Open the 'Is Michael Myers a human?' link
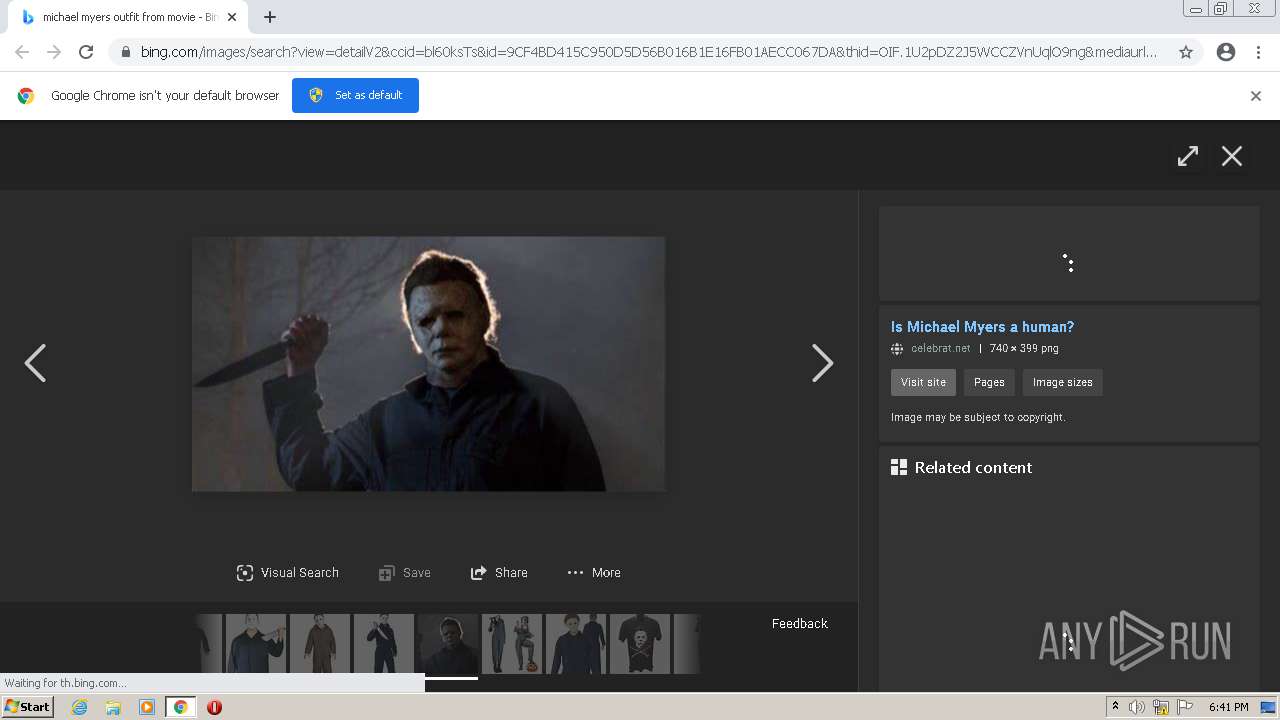1280x720 pixels. (x=982, y=327)
